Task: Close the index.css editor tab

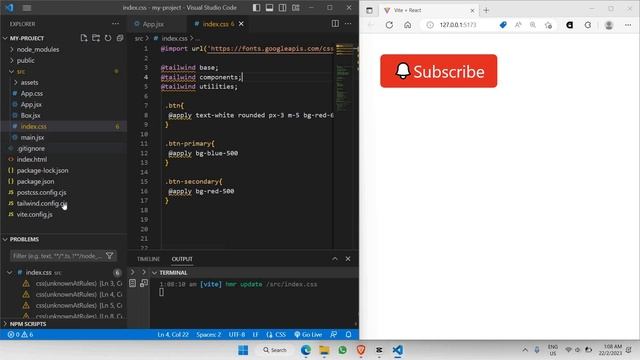Action: click(x=241, y=24)
